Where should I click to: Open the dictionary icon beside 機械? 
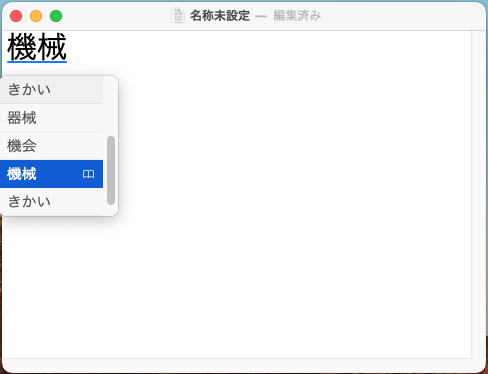tap(88, 174)
